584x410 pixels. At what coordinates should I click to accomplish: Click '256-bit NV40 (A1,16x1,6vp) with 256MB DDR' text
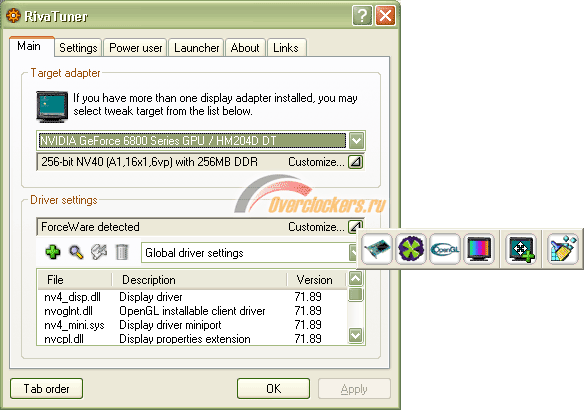coord(149,162)
